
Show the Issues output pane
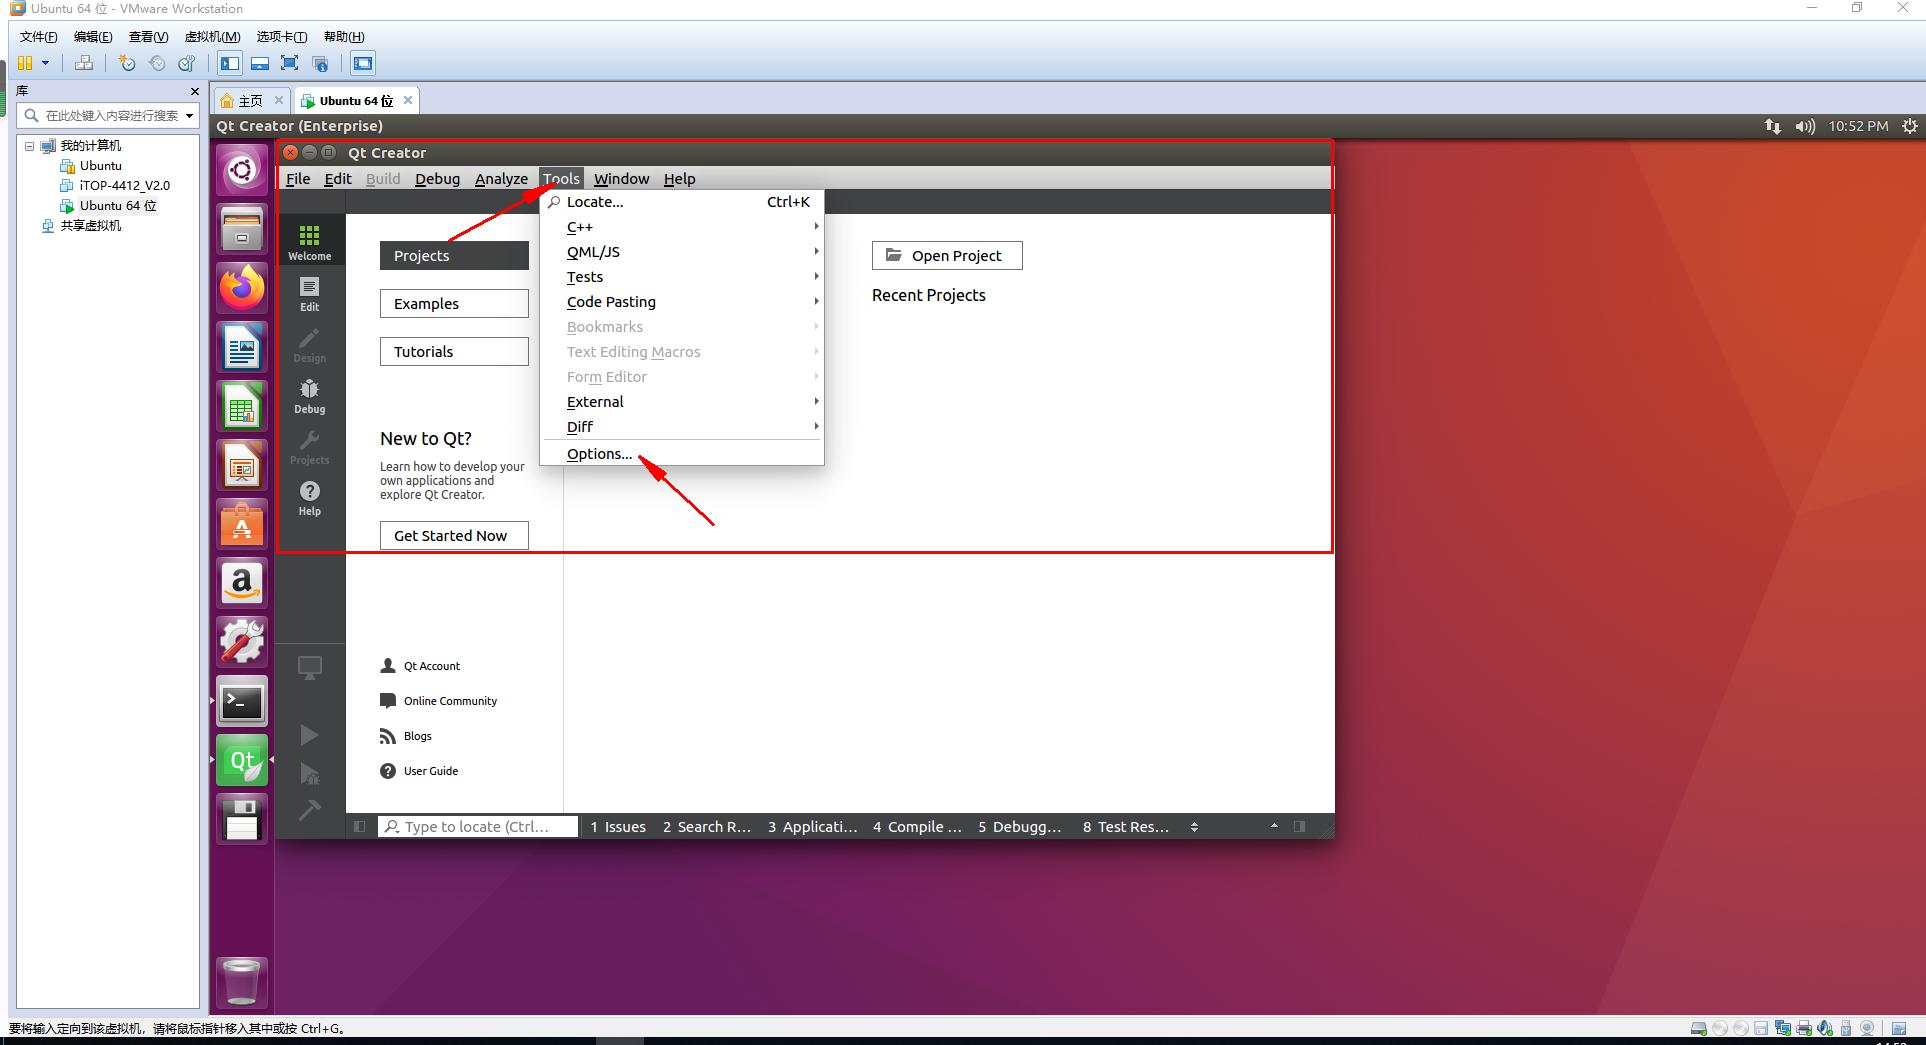[618, 827]
